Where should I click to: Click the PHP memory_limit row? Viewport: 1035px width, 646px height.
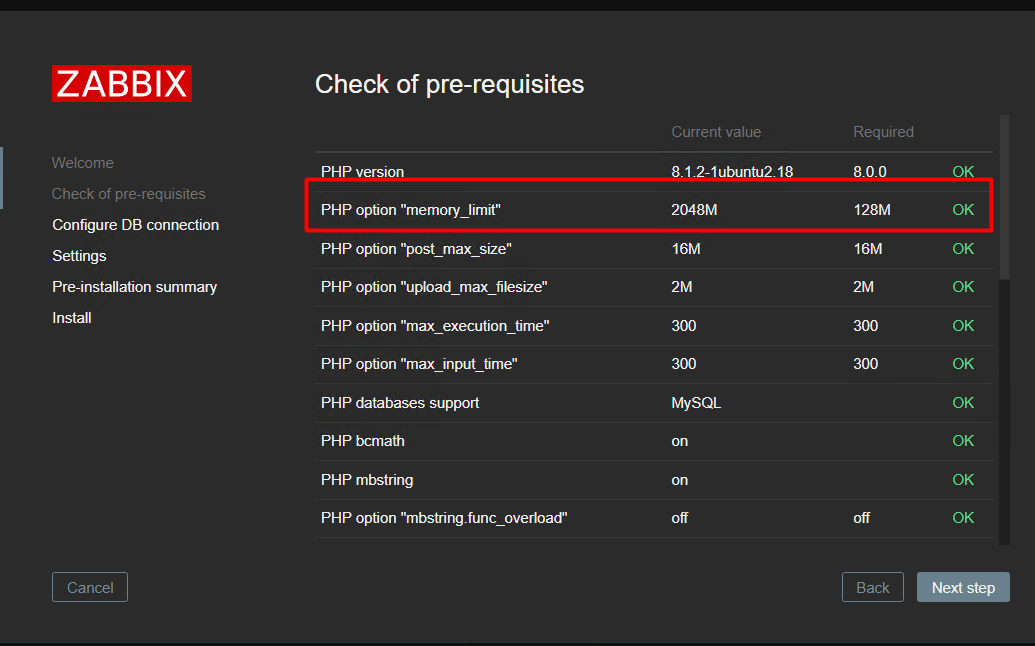[653, 210]
